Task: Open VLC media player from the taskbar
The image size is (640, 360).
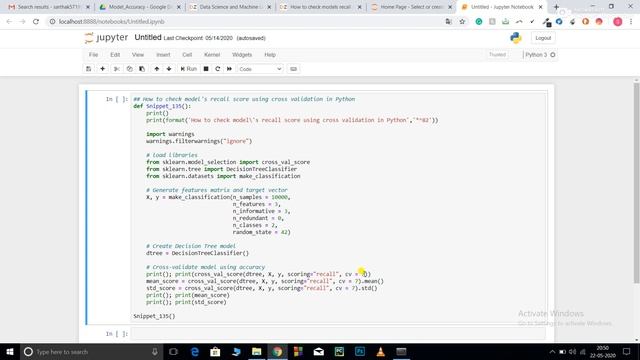Action: point(380,351)
